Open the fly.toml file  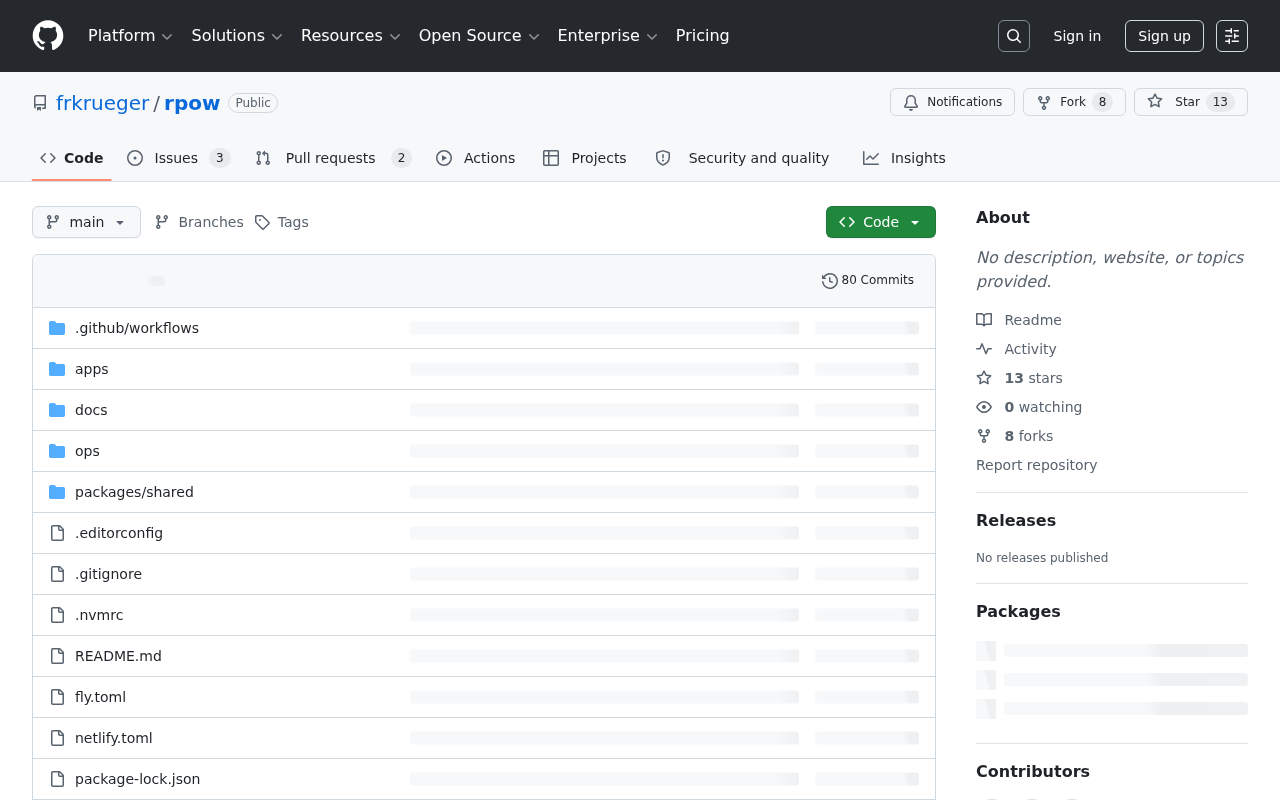[x=100, y=697]
